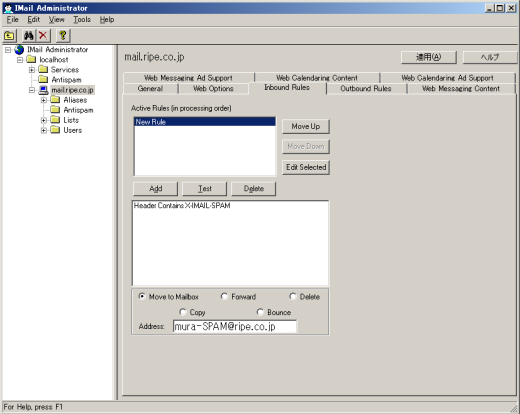This screenshot has width=520, height=414.
Task: Click the up-folder toolbar icon
Action: pos(9,35)
